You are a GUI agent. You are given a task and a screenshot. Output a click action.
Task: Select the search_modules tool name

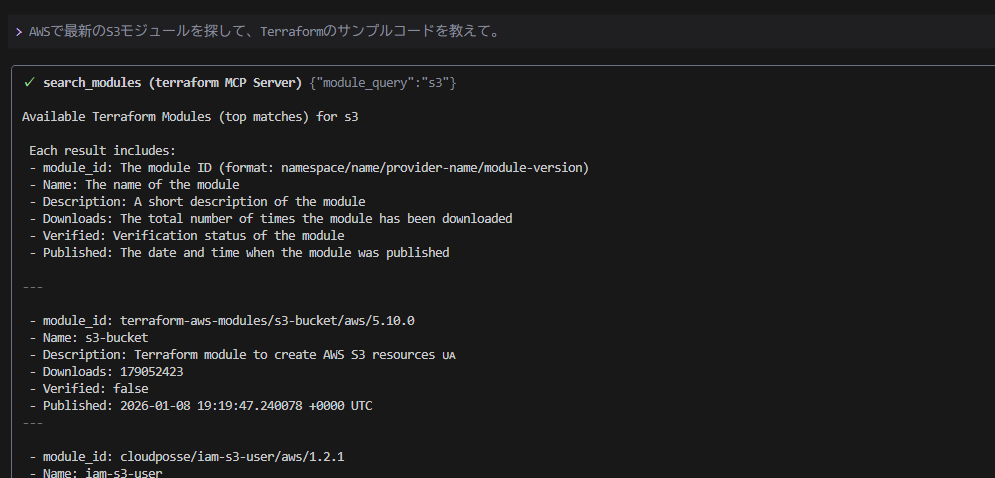pos(92,83)
